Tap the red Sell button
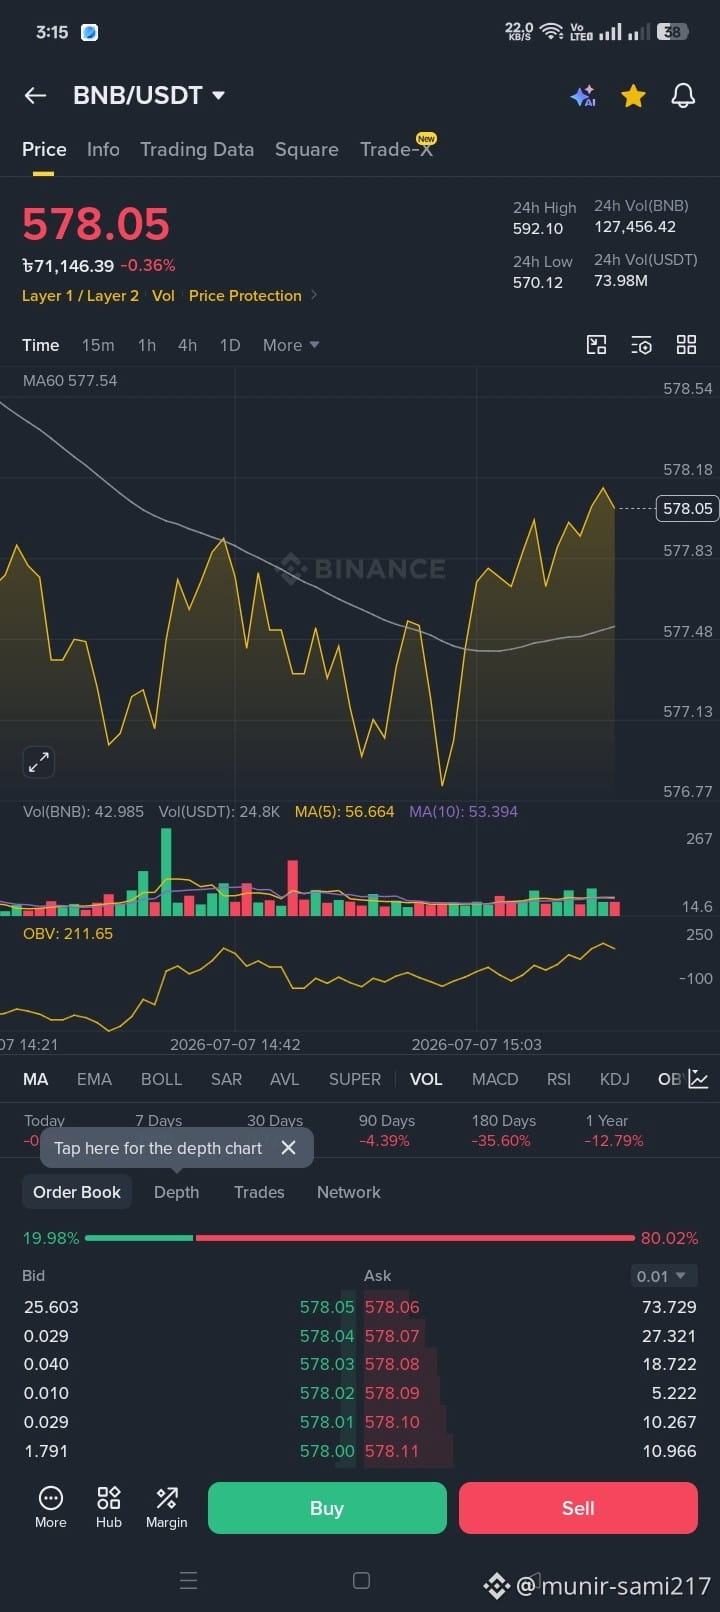The width and height of the screenshot is (720, 1612). [578, 1508]
